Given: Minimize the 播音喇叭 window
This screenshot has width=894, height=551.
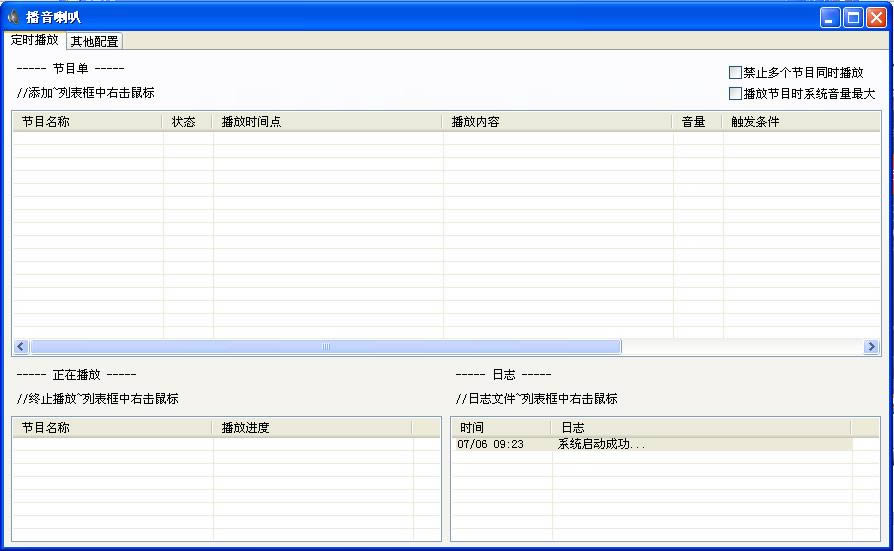Looking at the screenshot, I should [830, 18].
